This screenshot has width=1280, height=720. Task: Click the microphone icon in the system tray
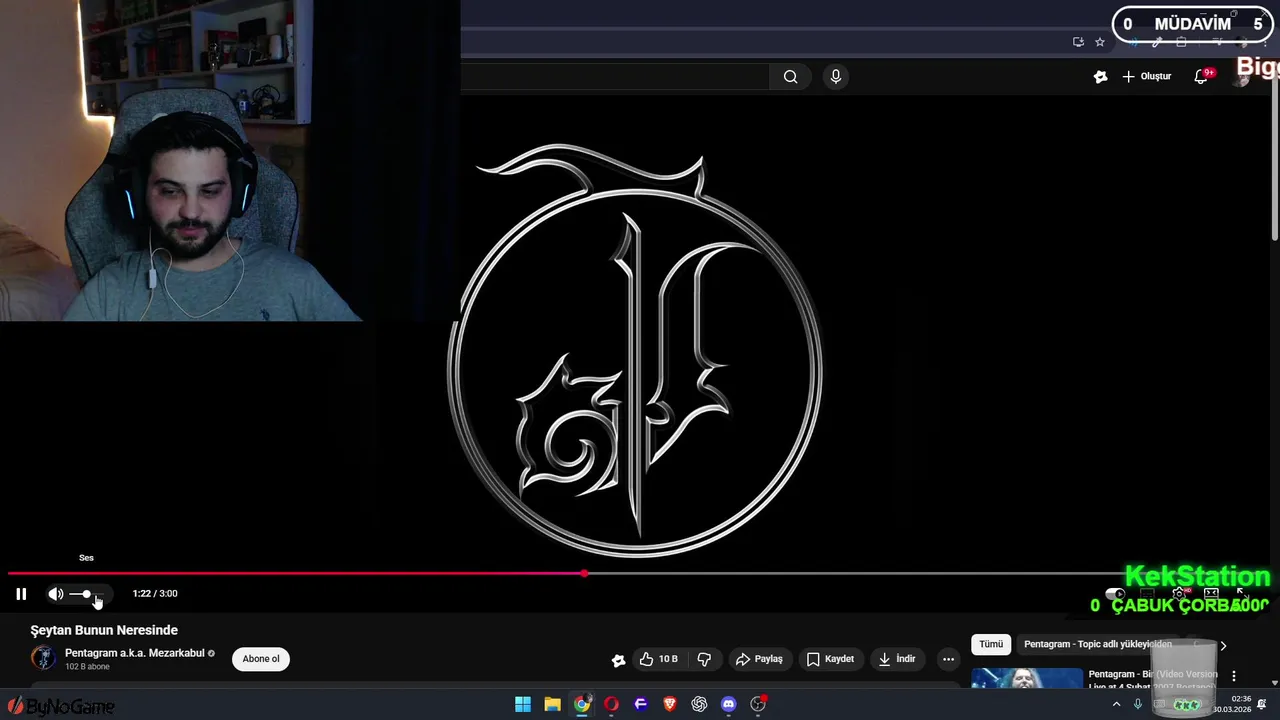point(1138,705)
